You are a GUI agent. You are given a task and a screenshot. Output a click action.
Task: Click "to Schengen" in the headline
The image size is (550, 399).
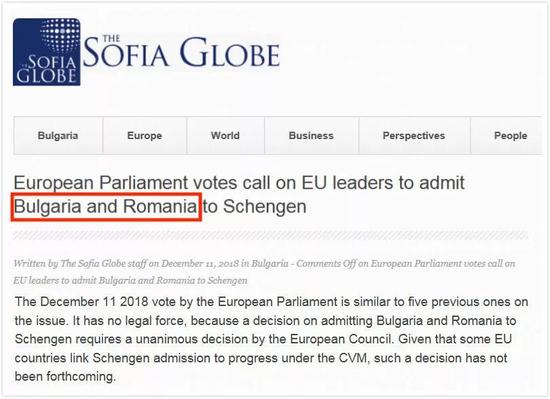254,207
